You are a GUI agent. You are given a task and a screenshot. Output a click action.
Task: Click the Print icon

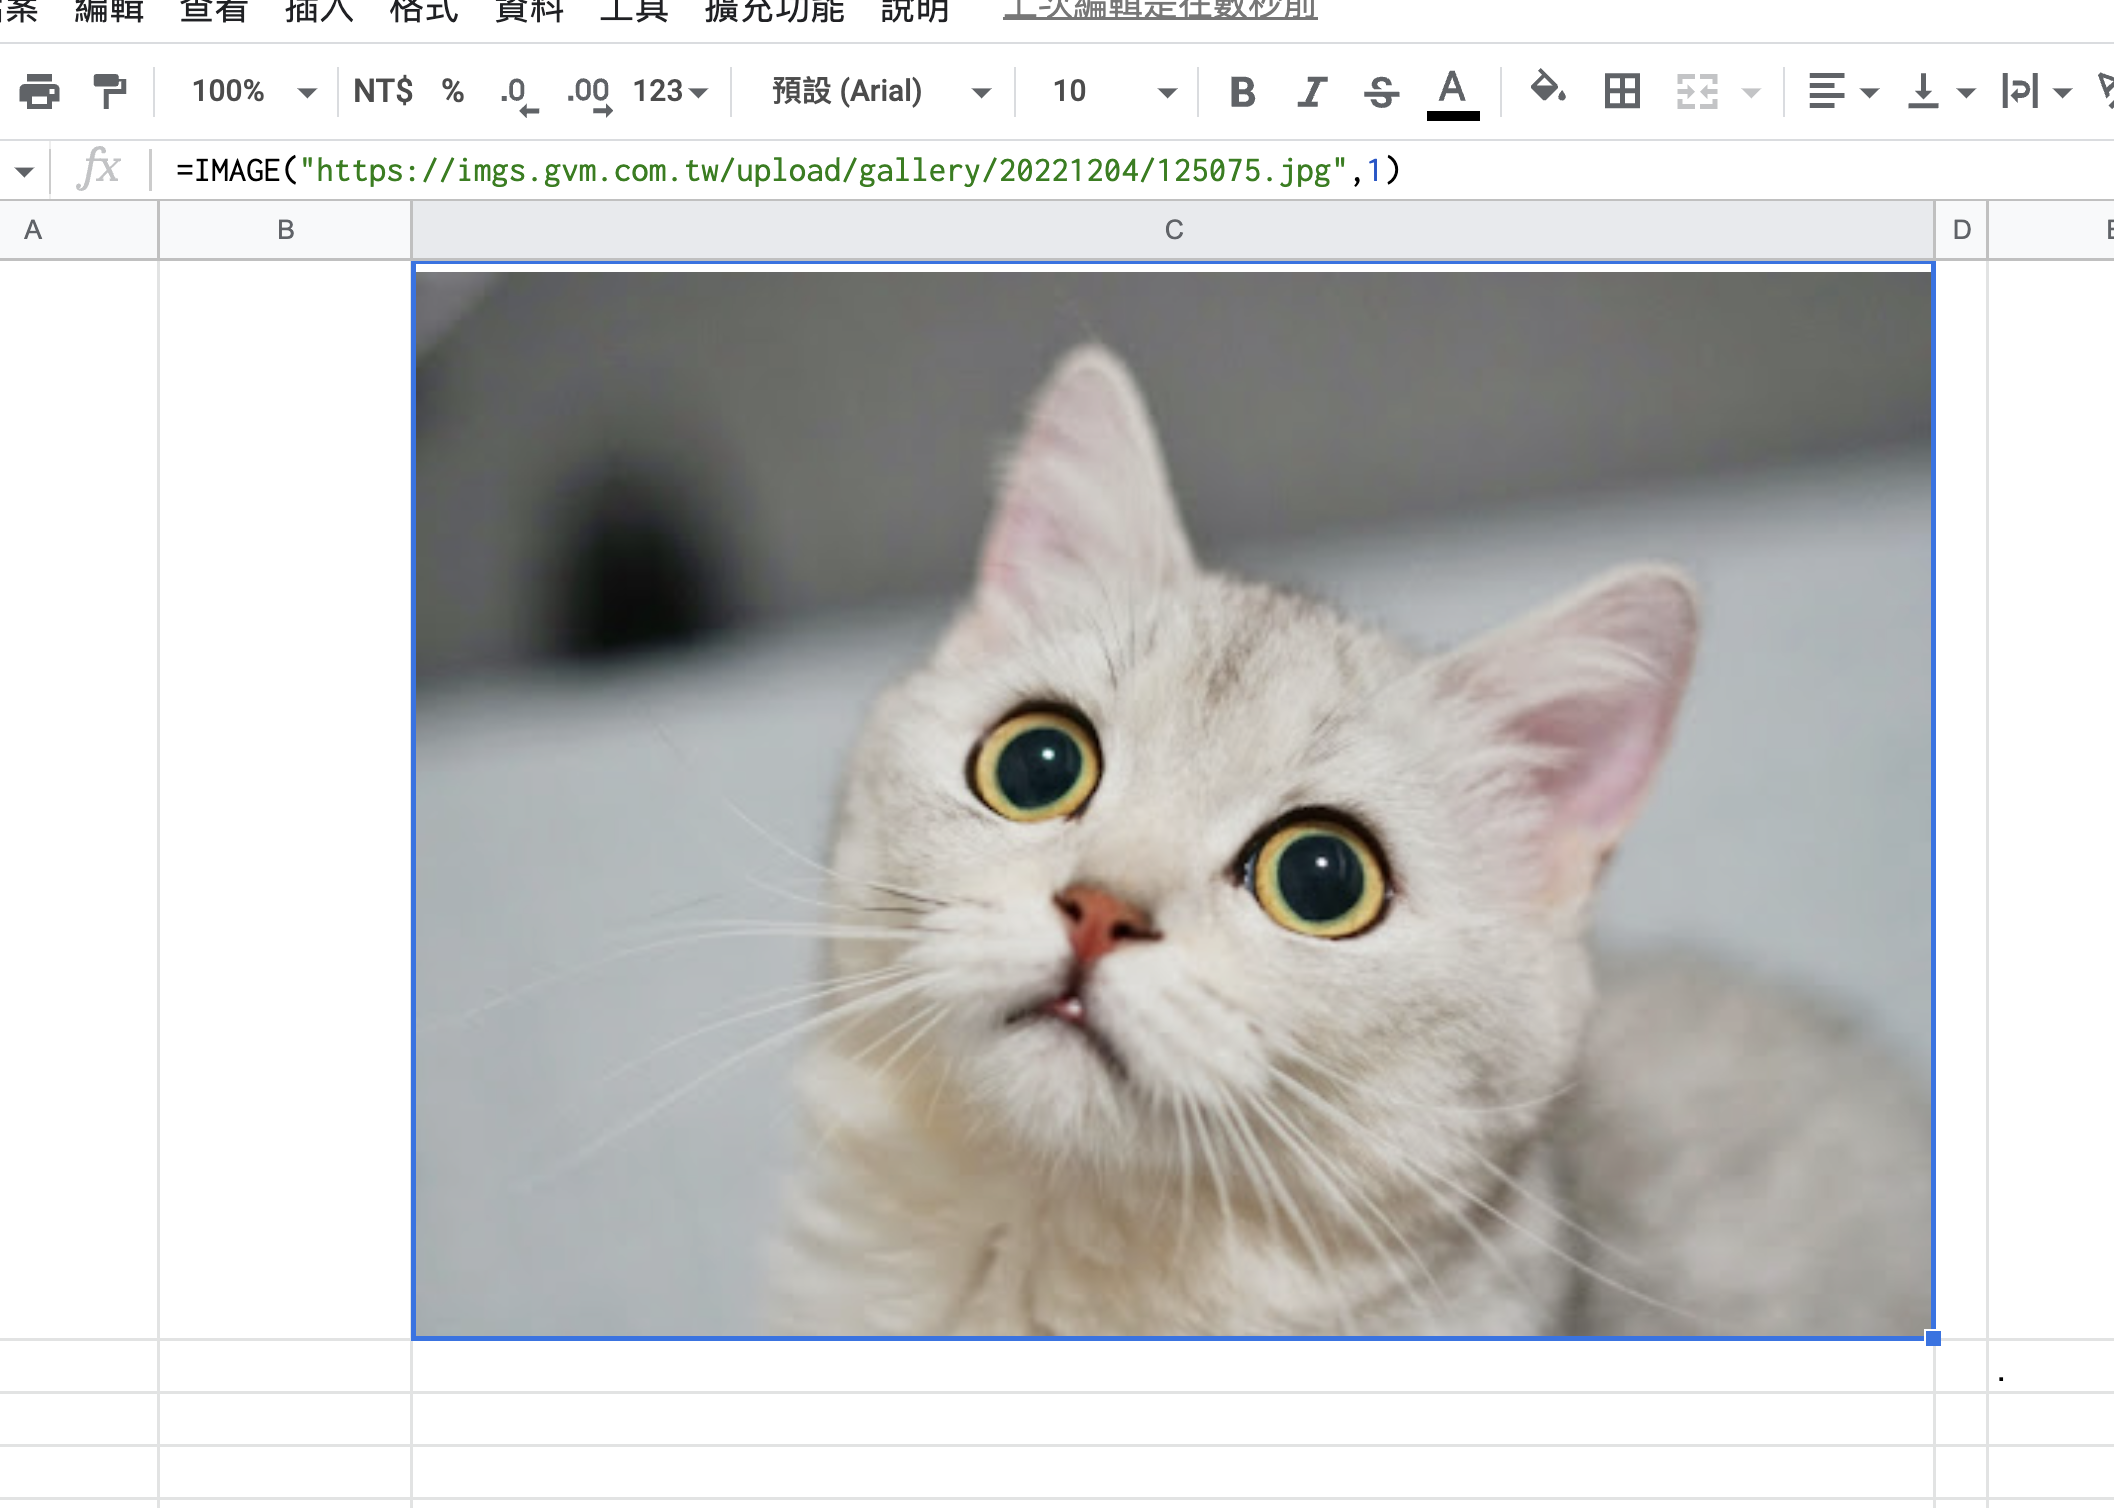tap(39, 91)
